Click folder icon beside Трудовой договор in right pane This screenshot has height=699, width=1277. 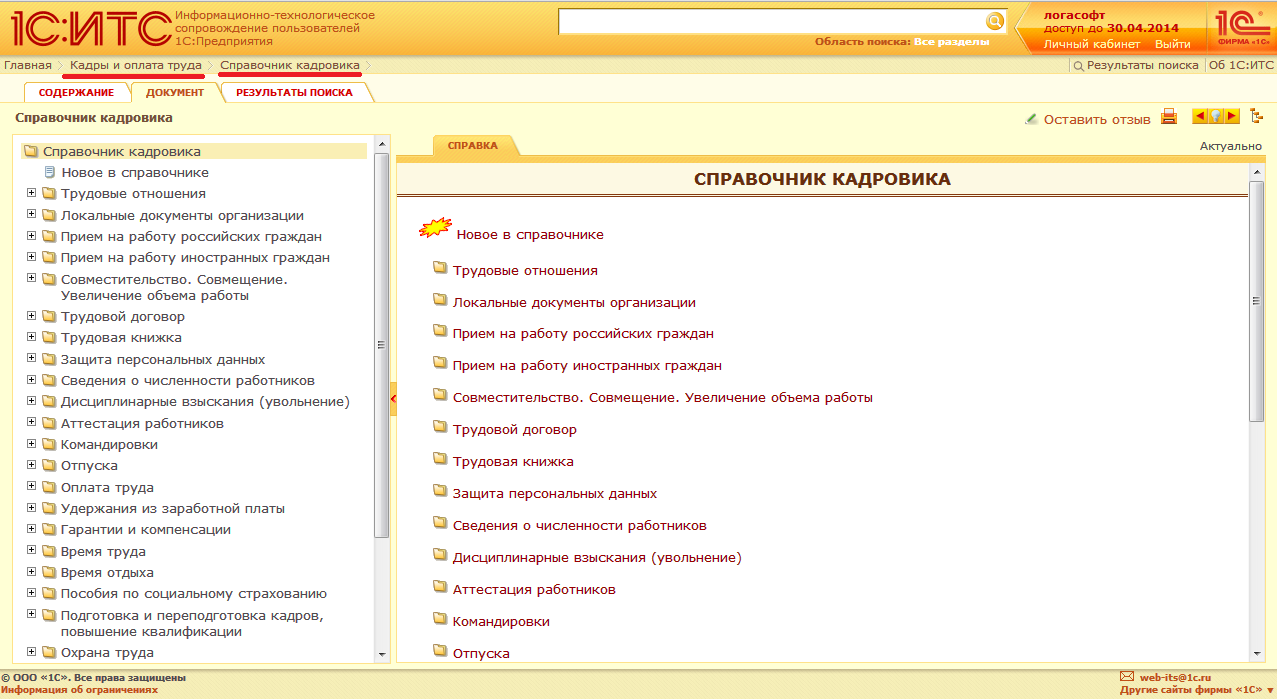[439, 427]
